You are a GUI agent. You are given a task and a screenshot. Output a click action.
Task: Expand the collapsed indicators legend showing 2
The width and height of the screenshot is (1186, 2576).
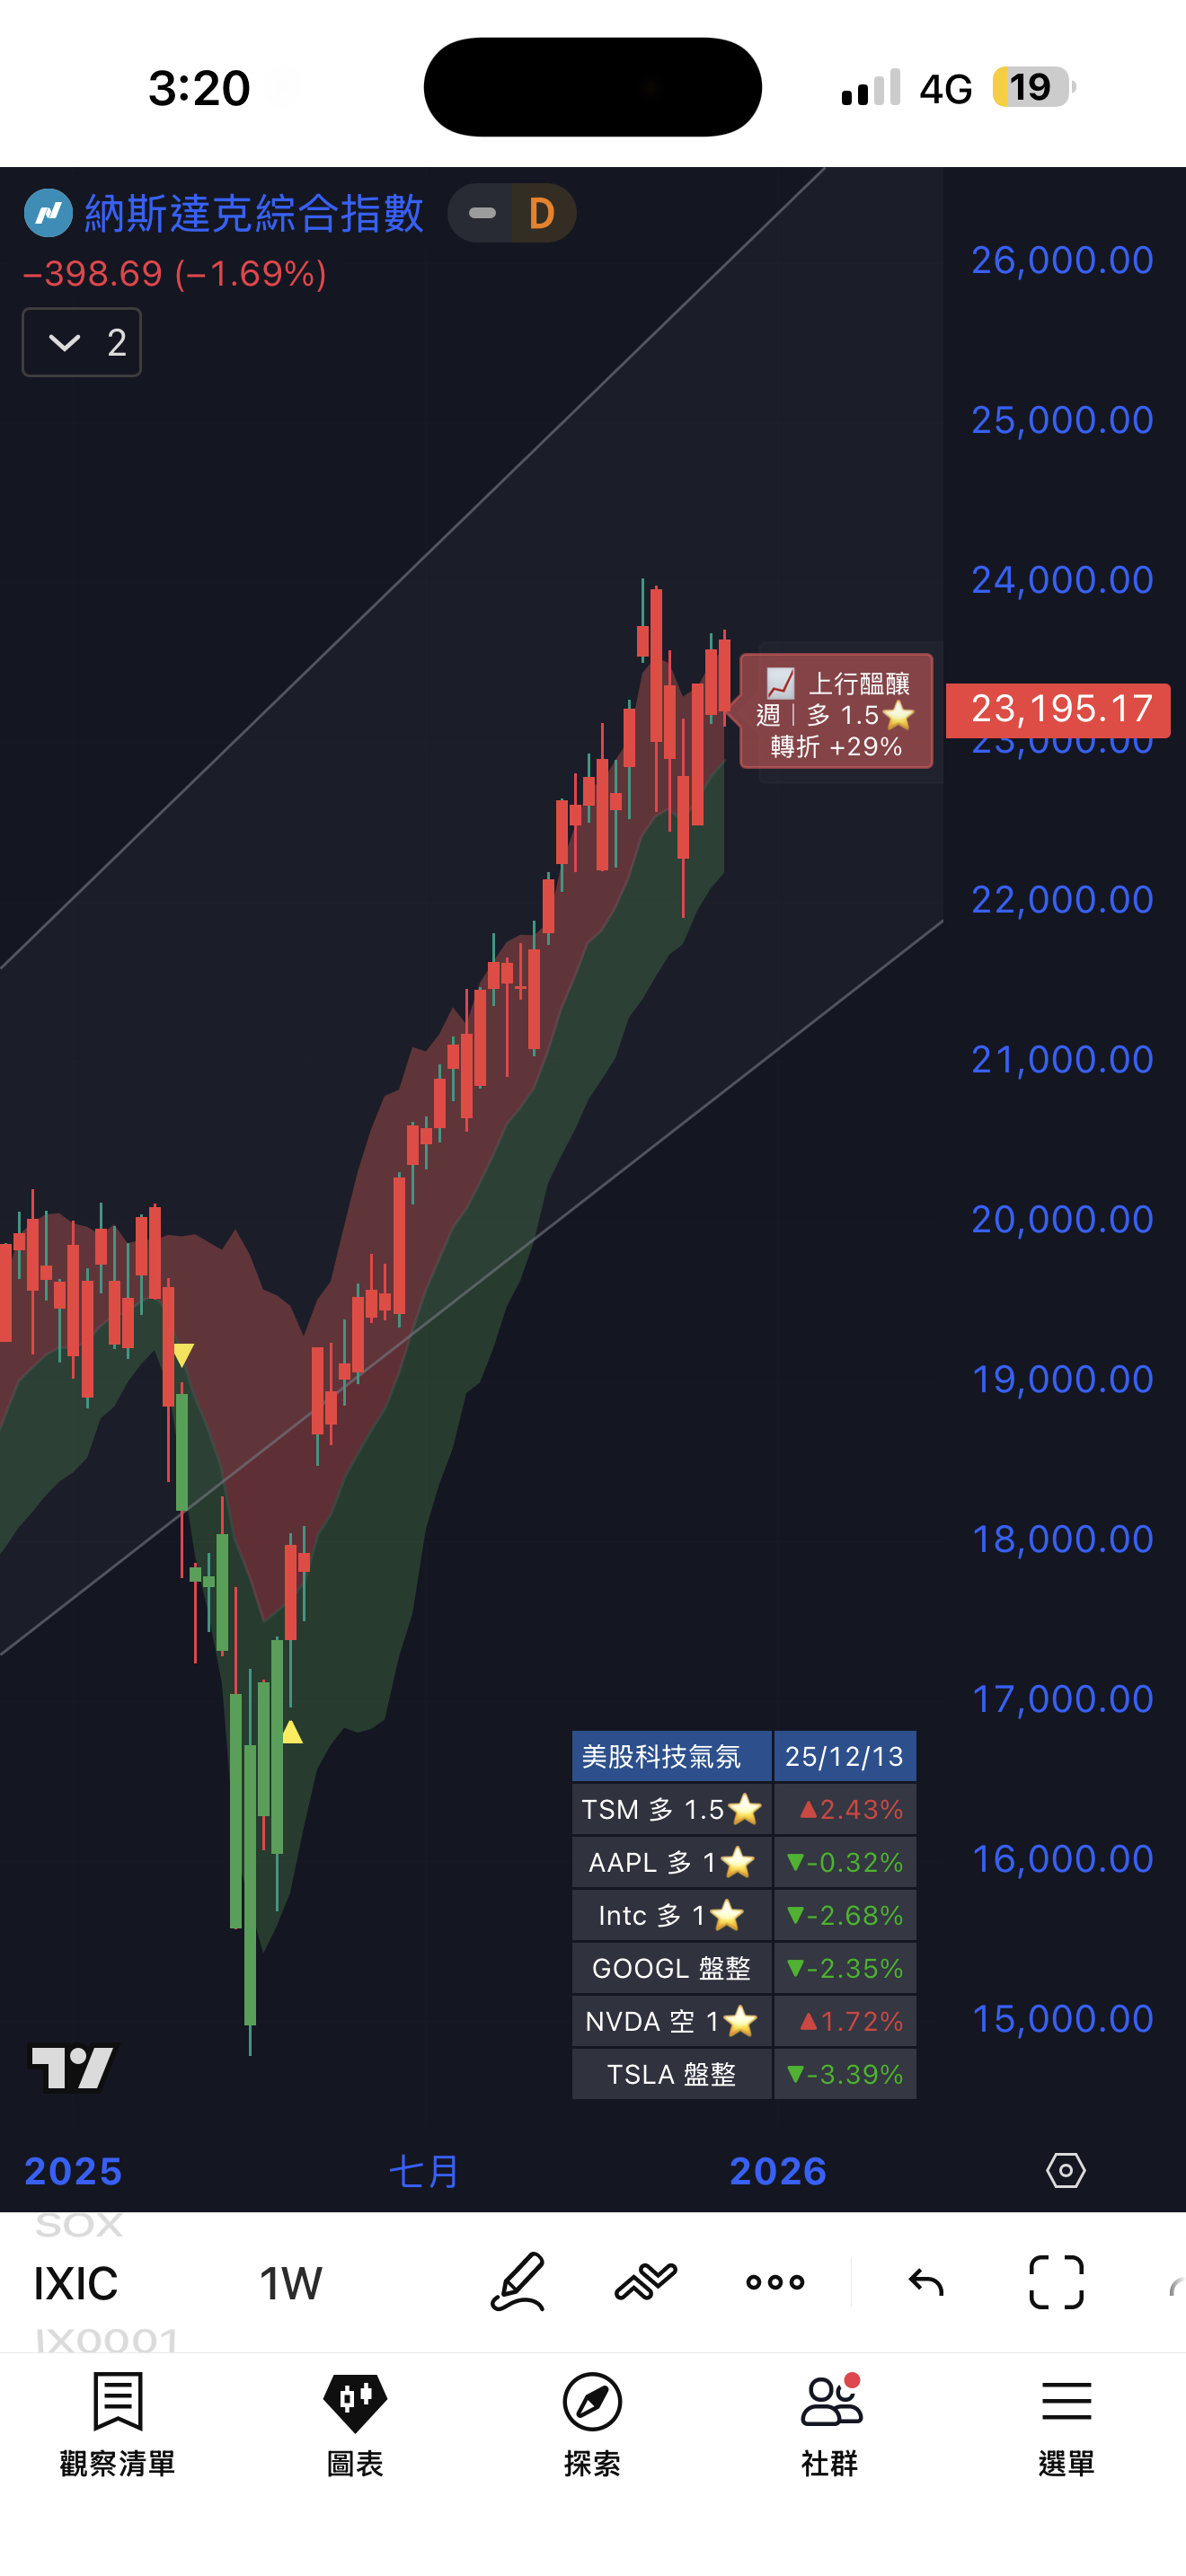pyautogui.click(x=82, y=342)
